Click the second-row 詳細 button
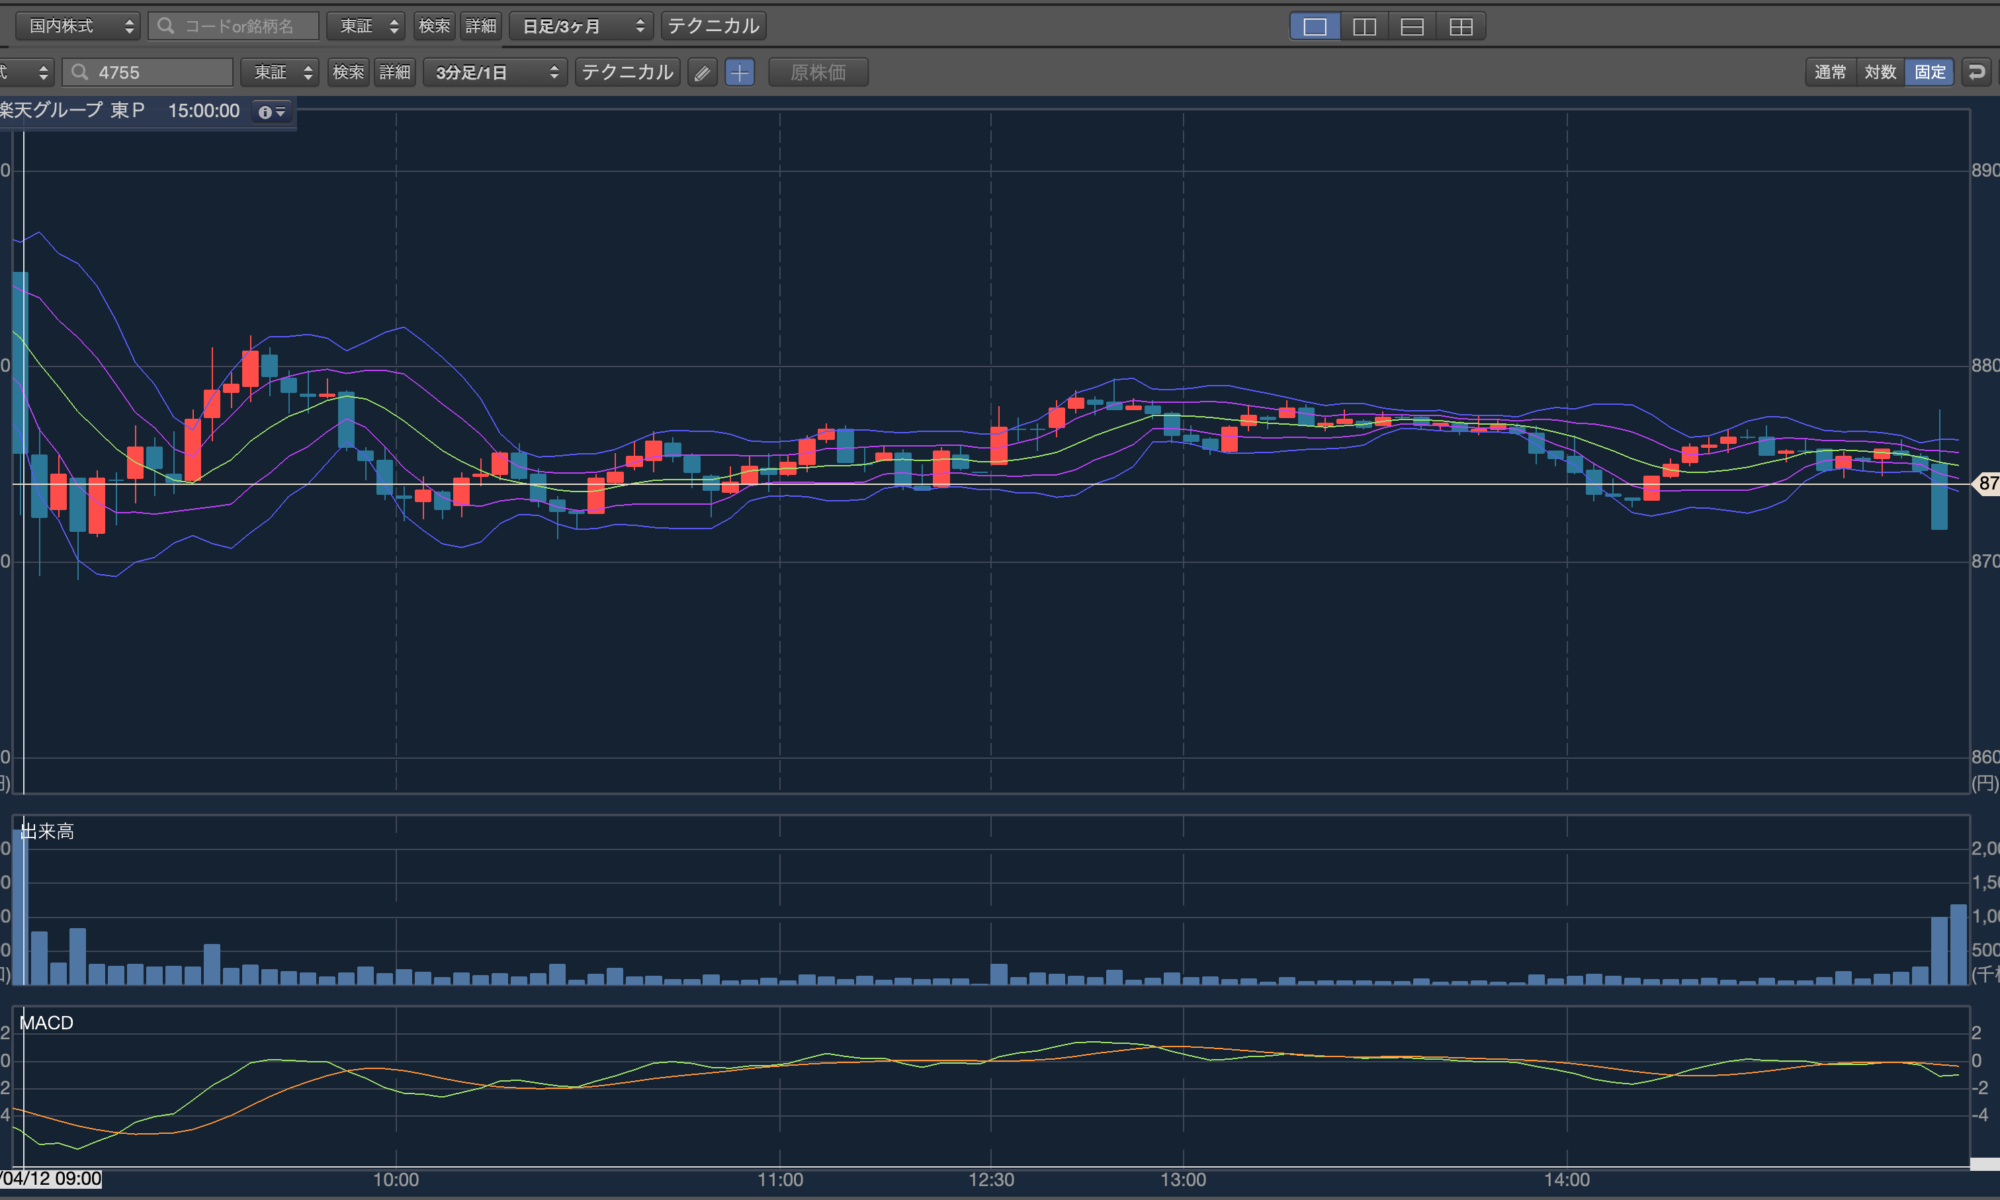 pyautogui.click(x=395, y=72)
